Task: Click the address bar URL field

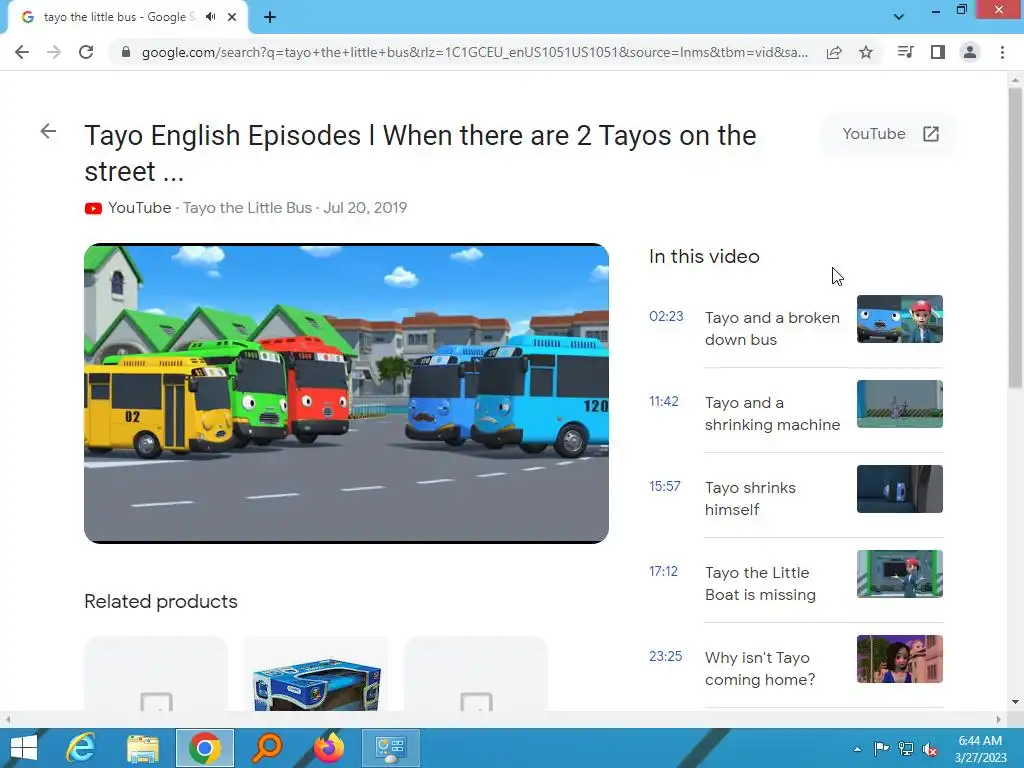Action: point(474,52)
